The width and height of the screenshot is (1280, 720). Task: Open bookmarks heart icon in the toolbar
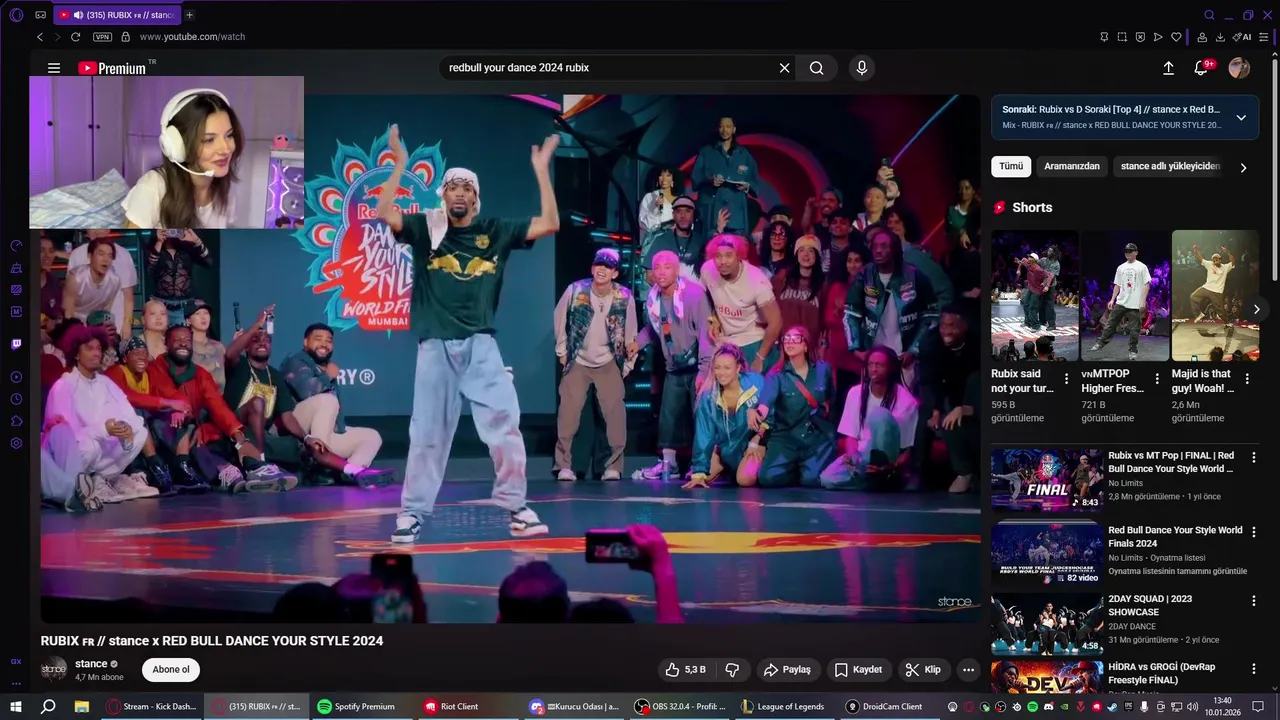(x=1176, y=37)
